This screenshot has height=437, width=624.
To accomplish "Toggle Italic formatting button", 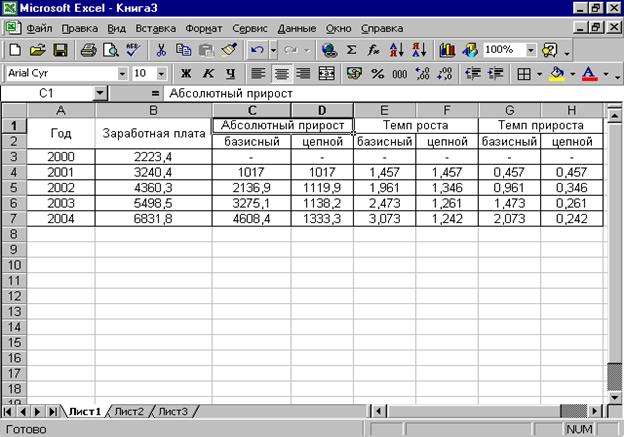I will coord(208,73).
